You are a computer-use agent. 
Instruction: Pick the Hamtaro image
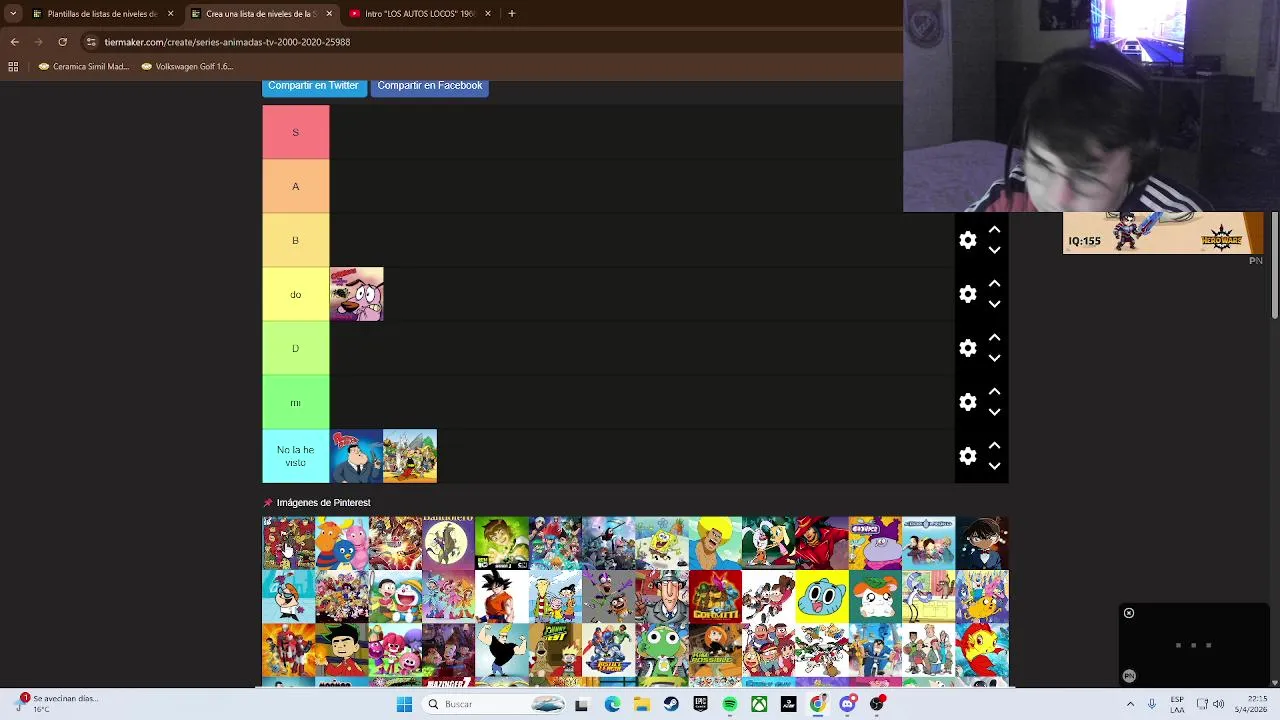tap(875, 597)
